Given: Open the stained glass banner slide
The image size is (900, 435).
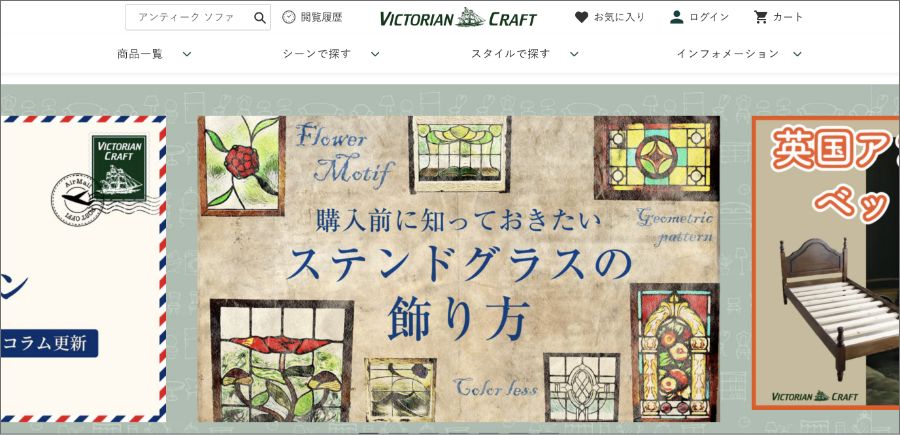Looking at the screenshot, I should coord(459,269).
